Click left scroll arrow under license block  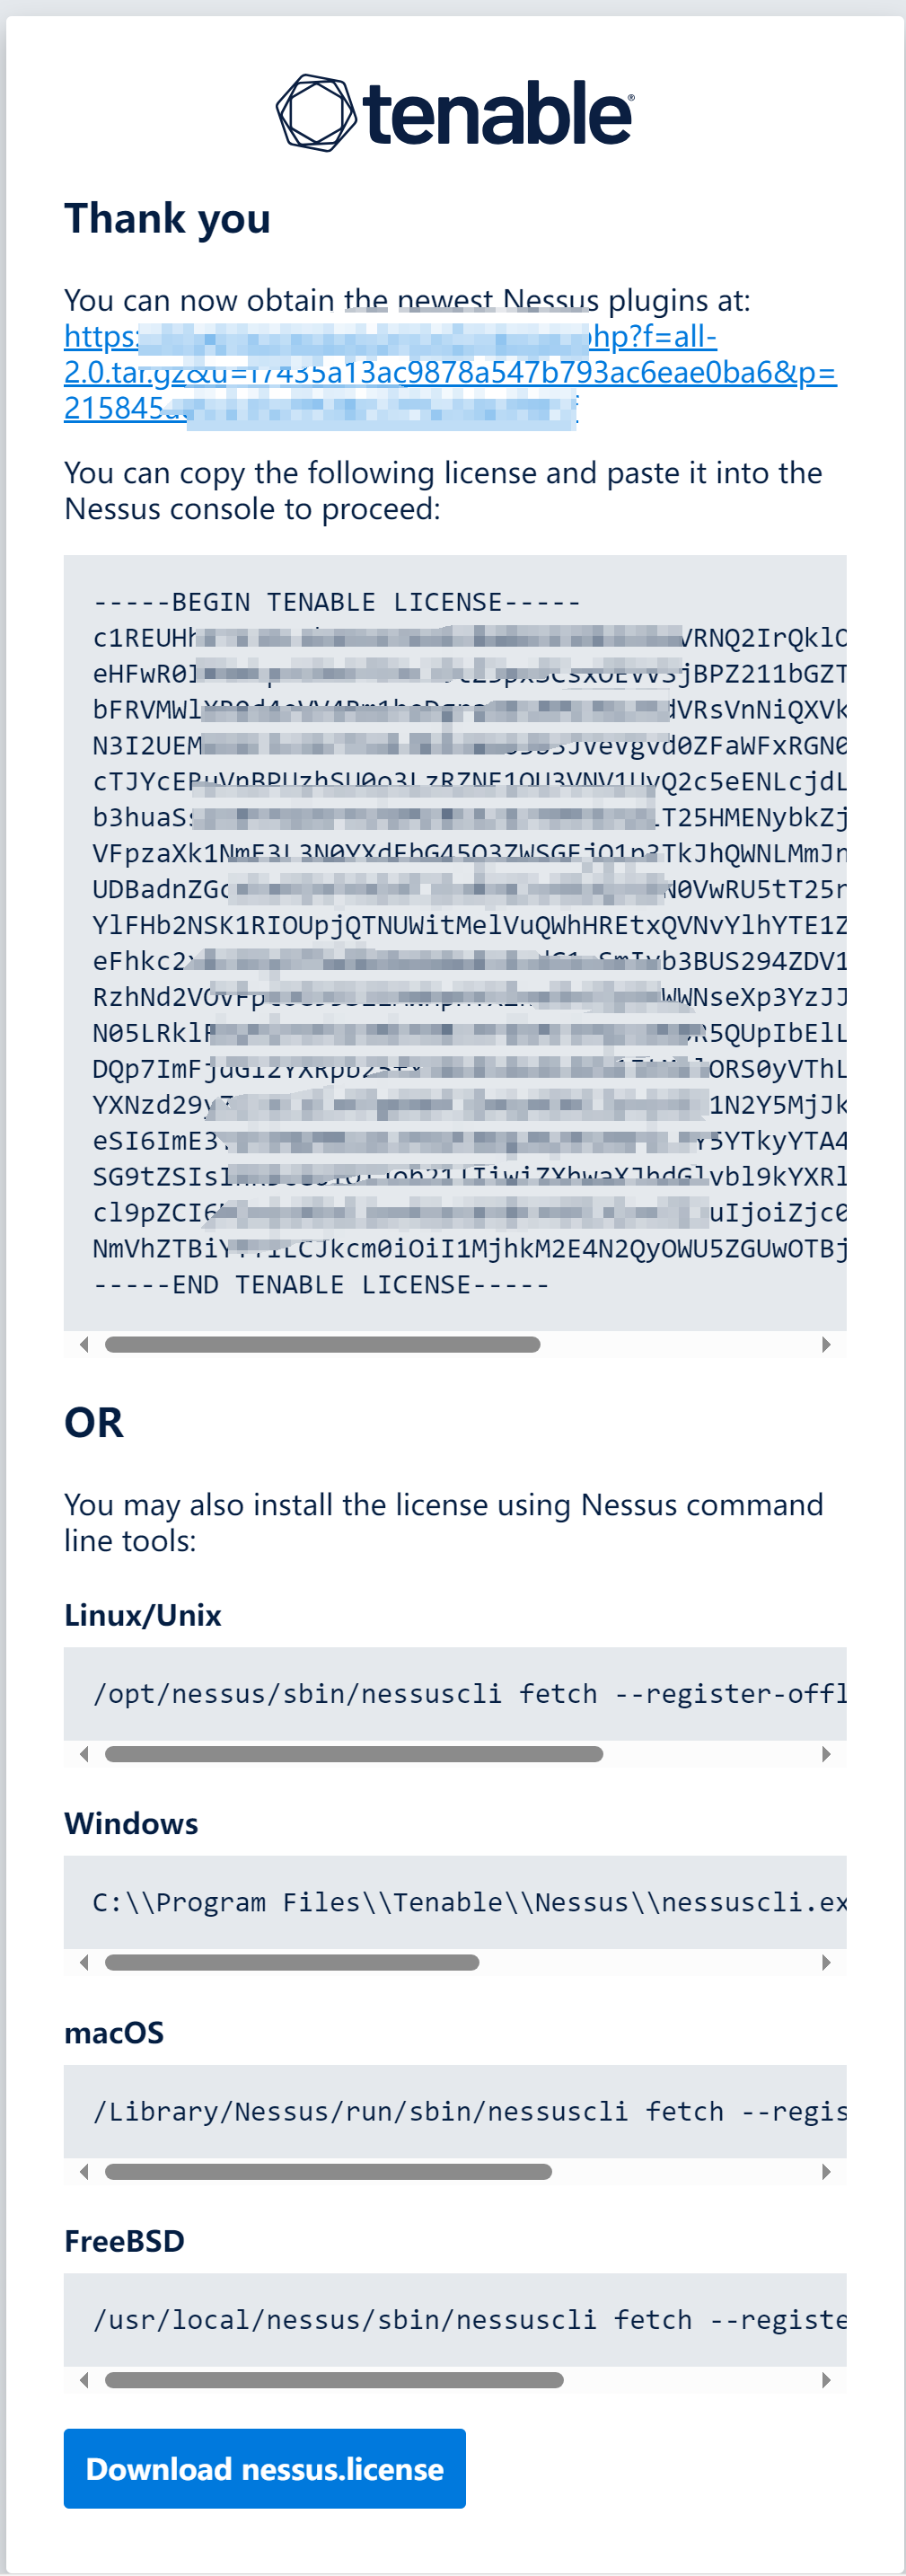pyautogui.click(x=84, y=1345)
